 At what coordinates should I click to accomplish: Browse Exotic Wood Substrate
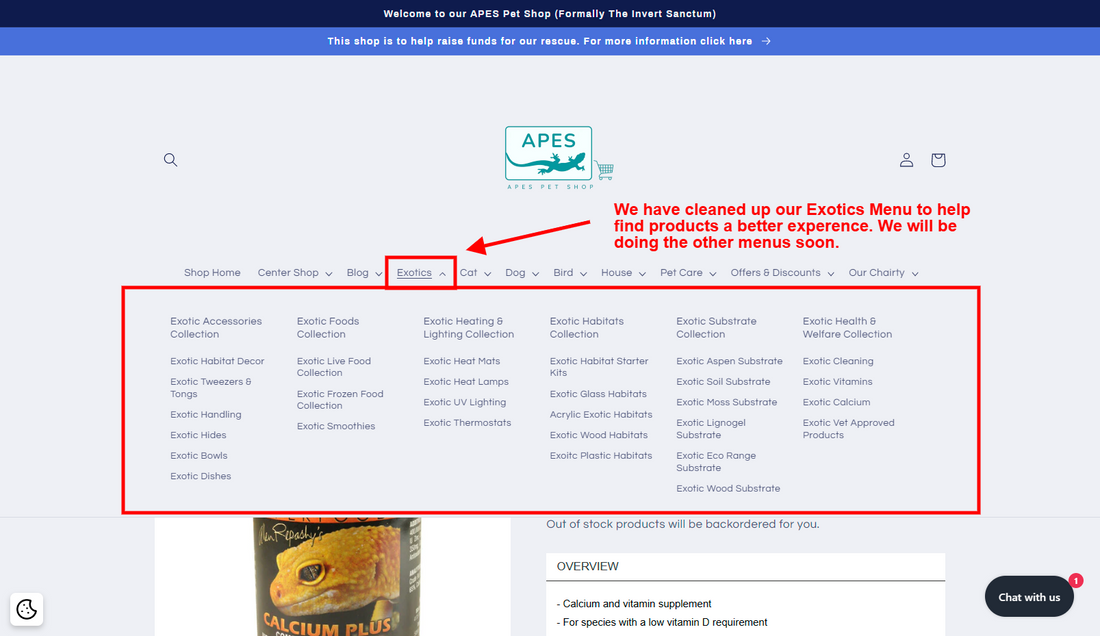728,489
